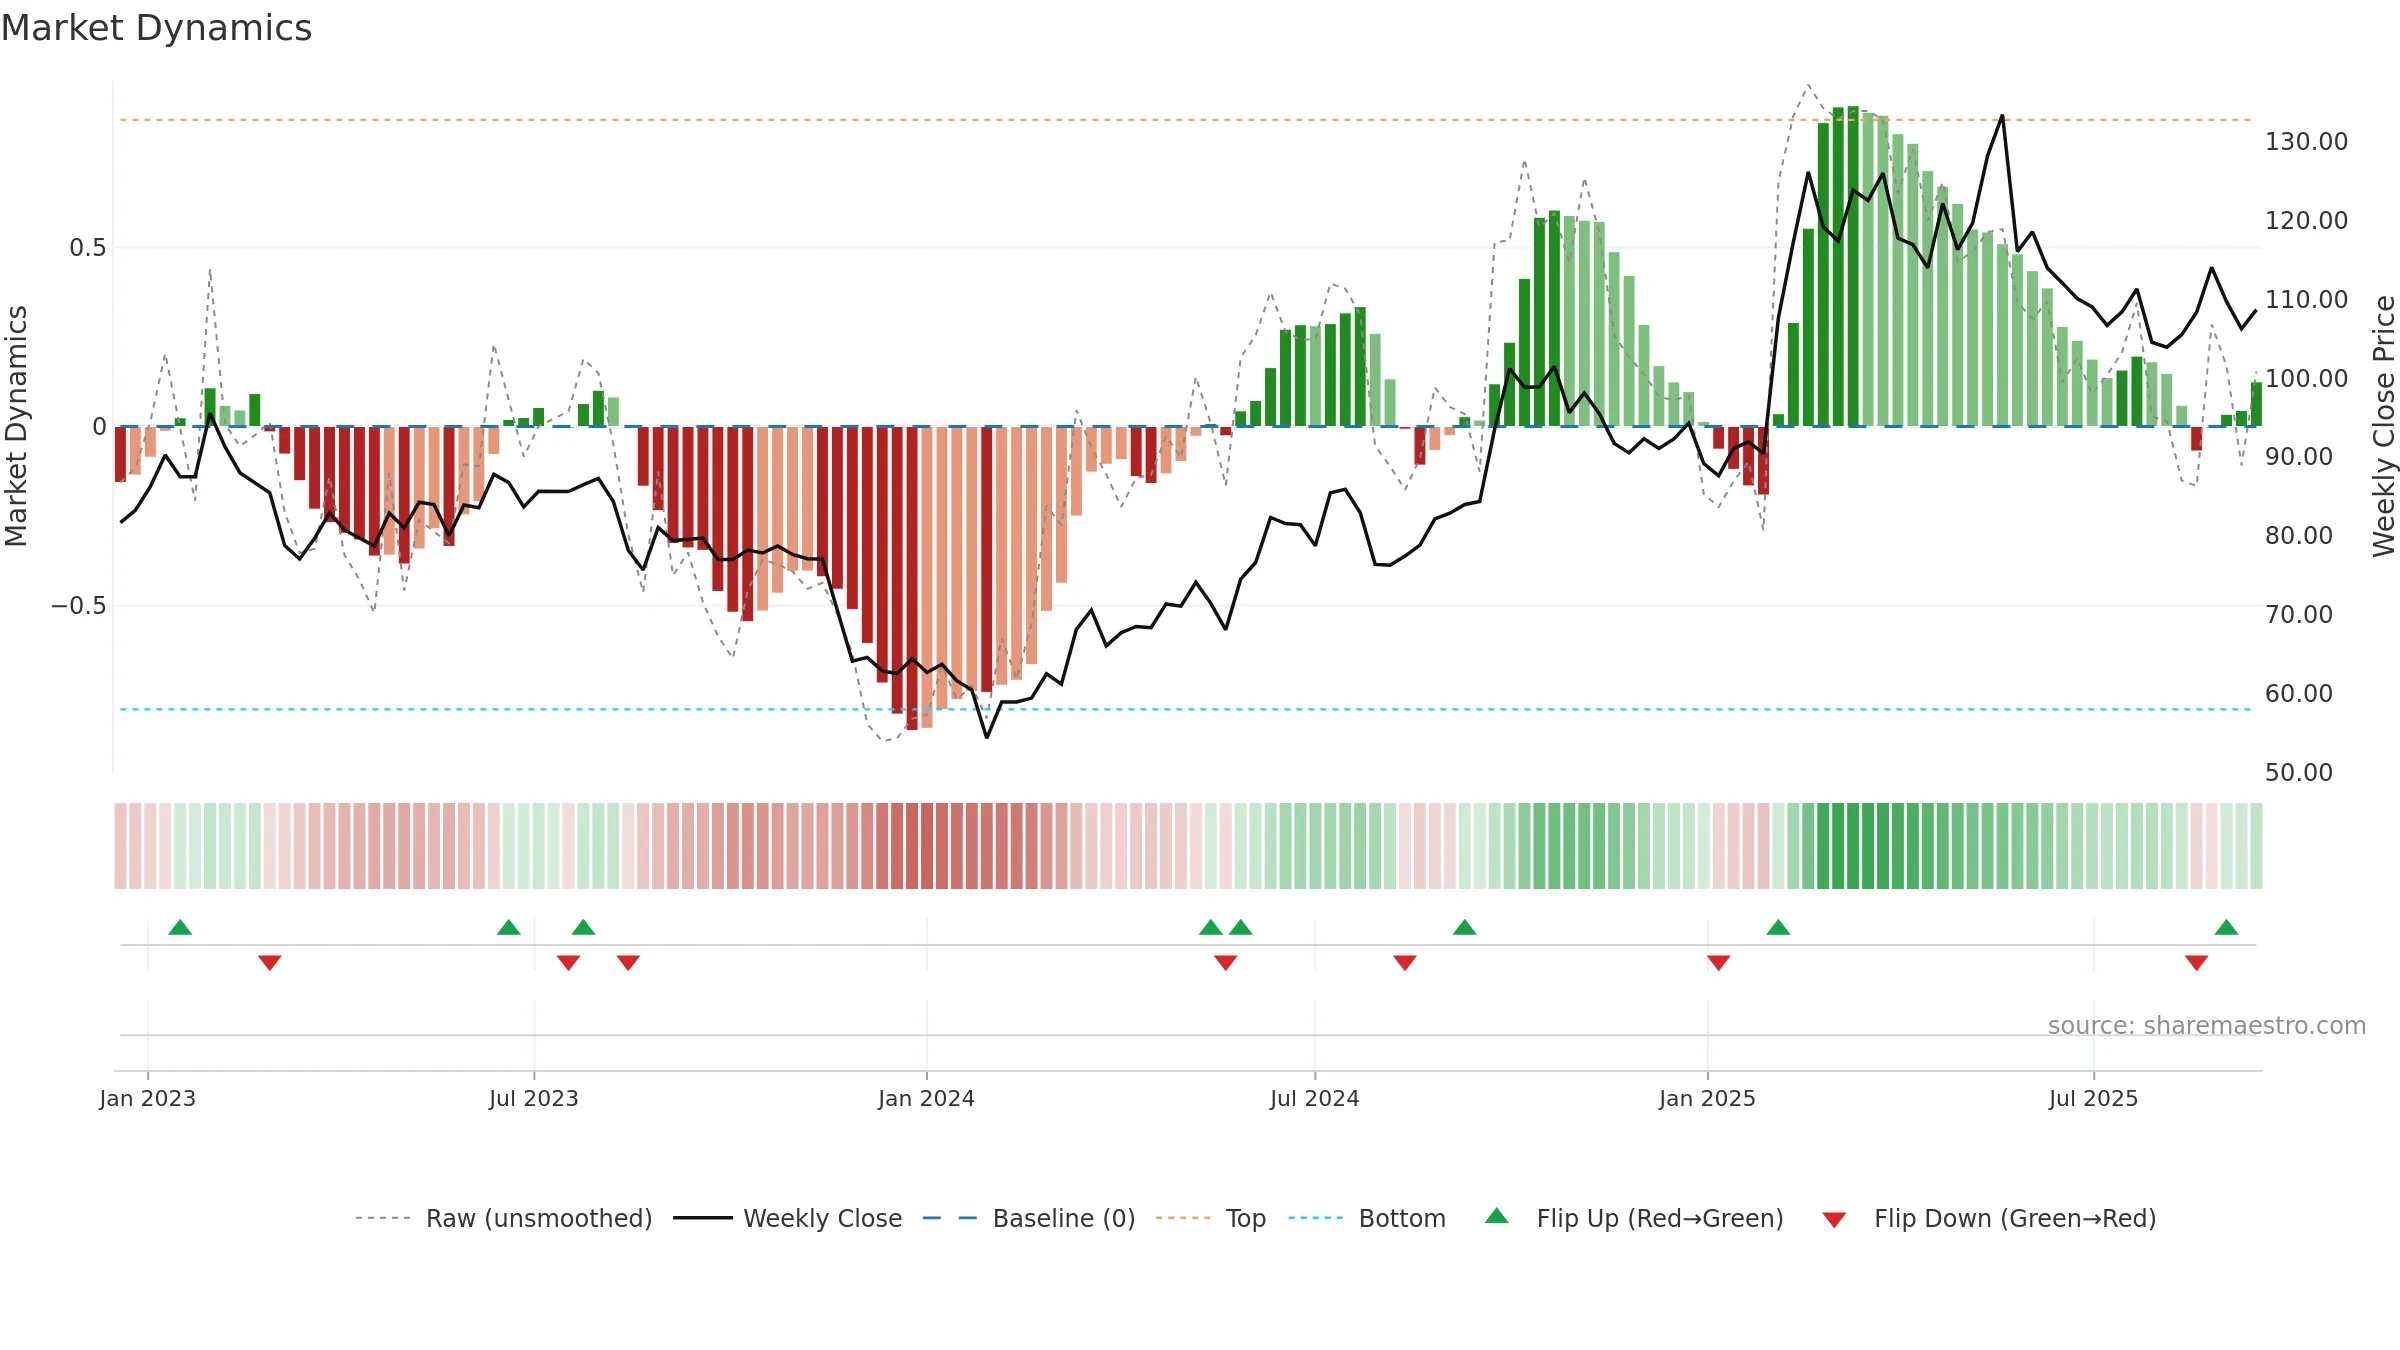The height and width of the screenshot is (1350, 2400).
Task: Click the 90.00 price axis label
Action: pos(2299,457)
